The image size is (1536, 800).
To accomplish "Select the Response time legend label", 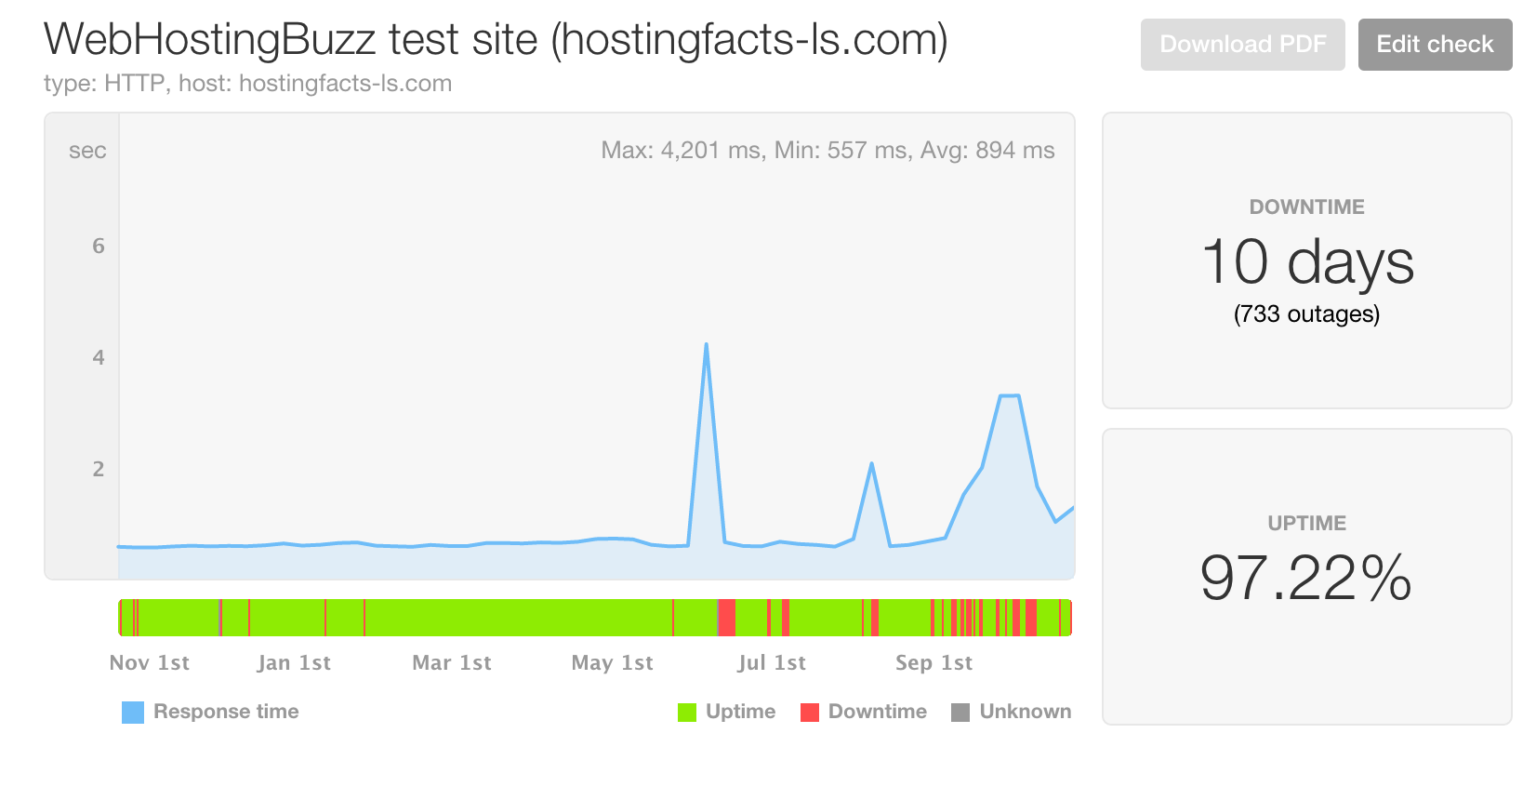I will pos(226,711).
